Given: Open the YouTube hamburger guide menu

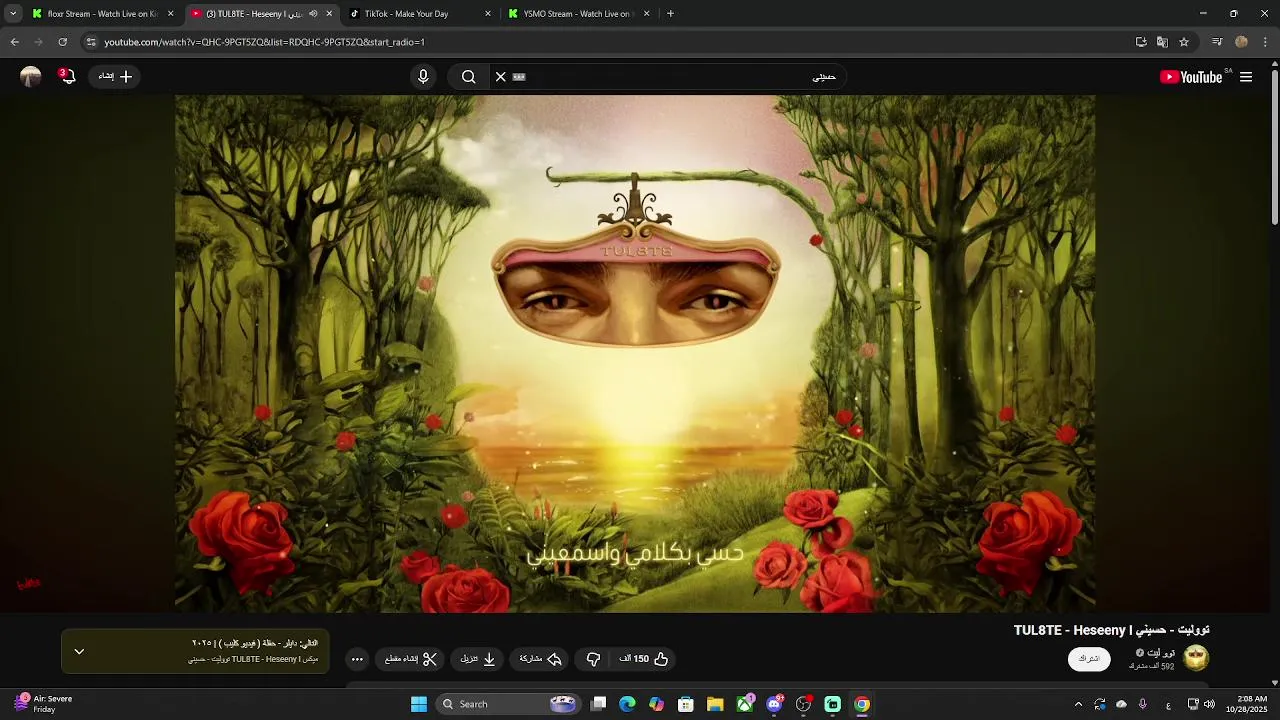Looking at the screenshot, I should tap(1246, 77).
